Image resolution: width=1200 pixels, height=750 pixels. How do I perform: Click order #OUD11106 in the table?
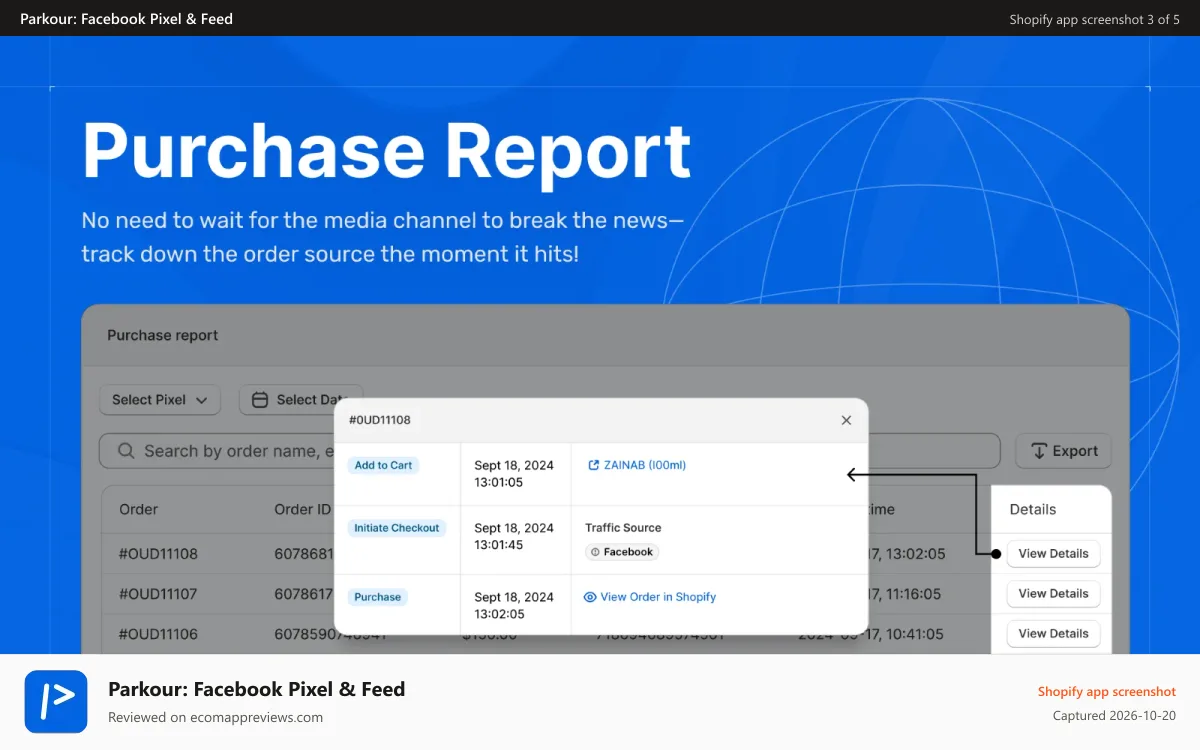point(158,634)
